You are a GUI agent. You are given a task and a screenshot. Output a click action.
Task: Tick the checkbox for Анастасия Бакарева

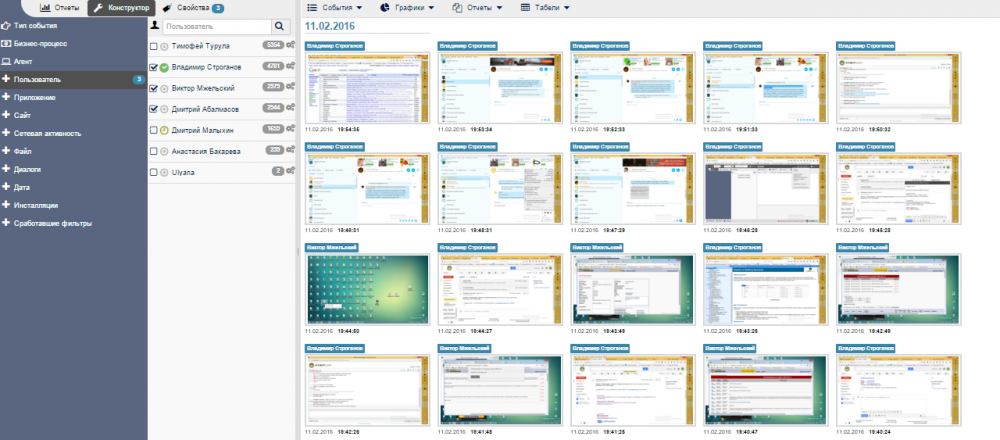(153, 152)
